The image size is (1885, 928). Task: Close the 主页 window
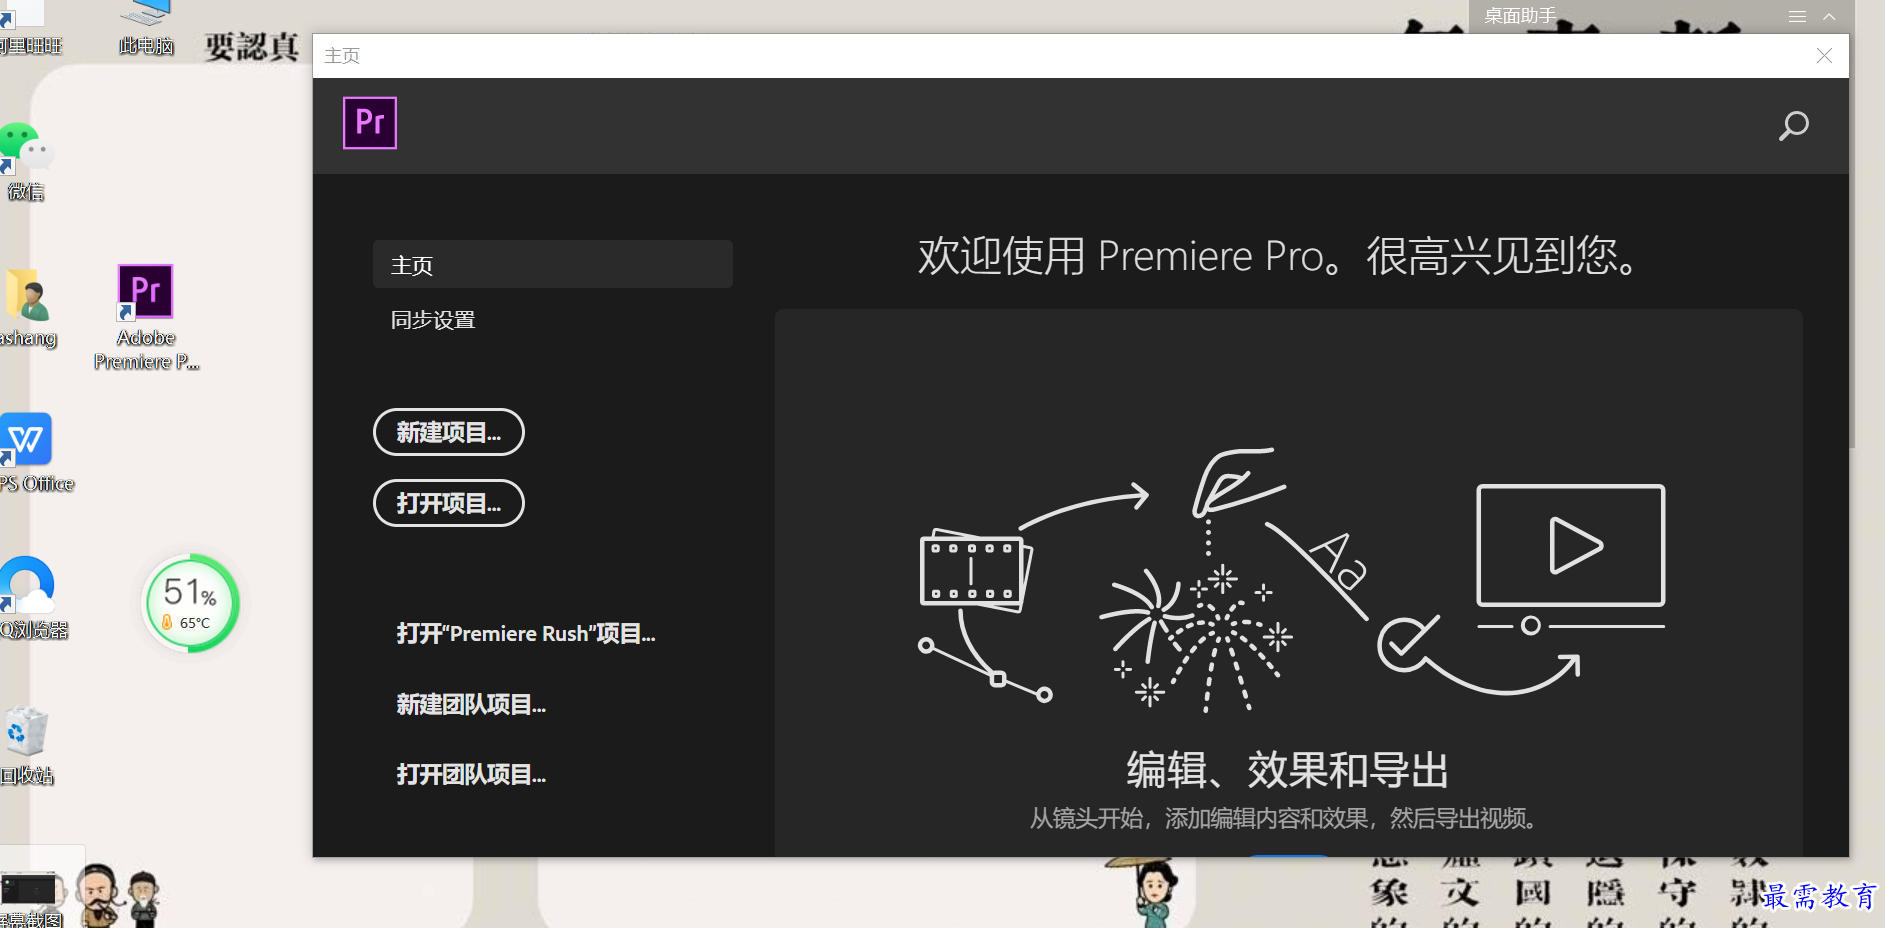tap(1824, 56)
